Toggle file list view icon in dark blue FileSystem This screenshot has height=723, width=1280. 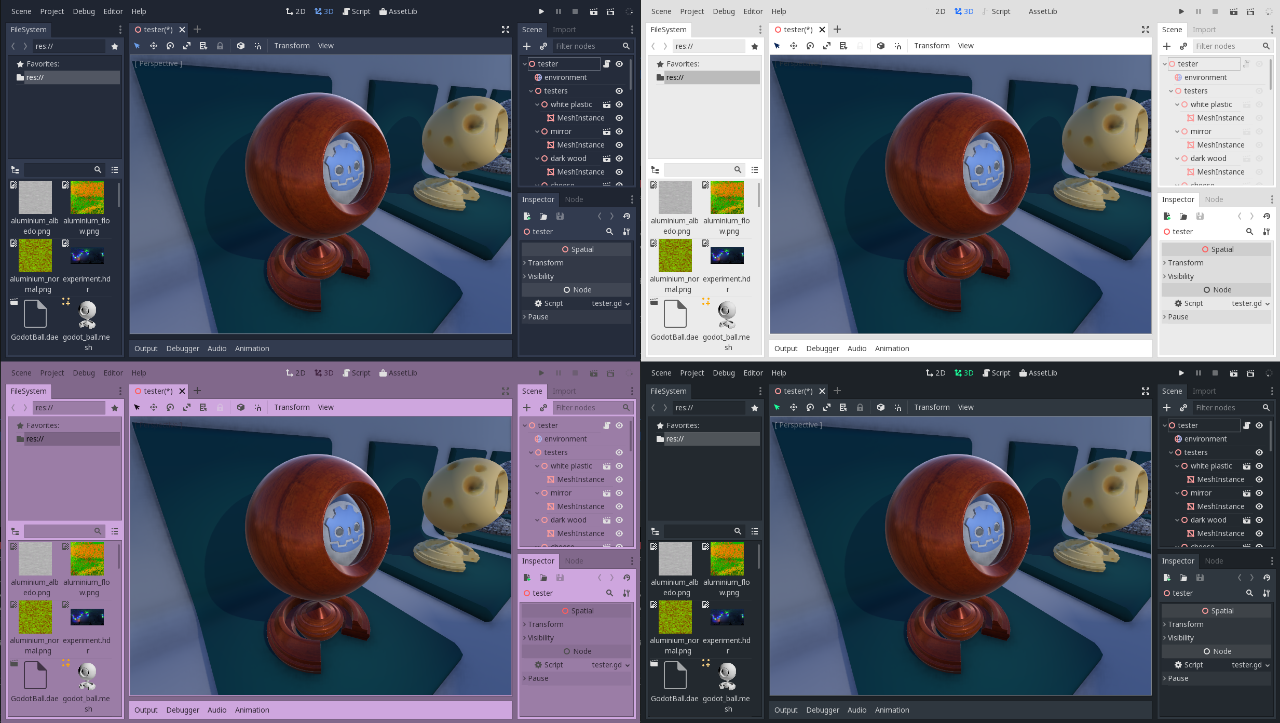tap(114, 170)
